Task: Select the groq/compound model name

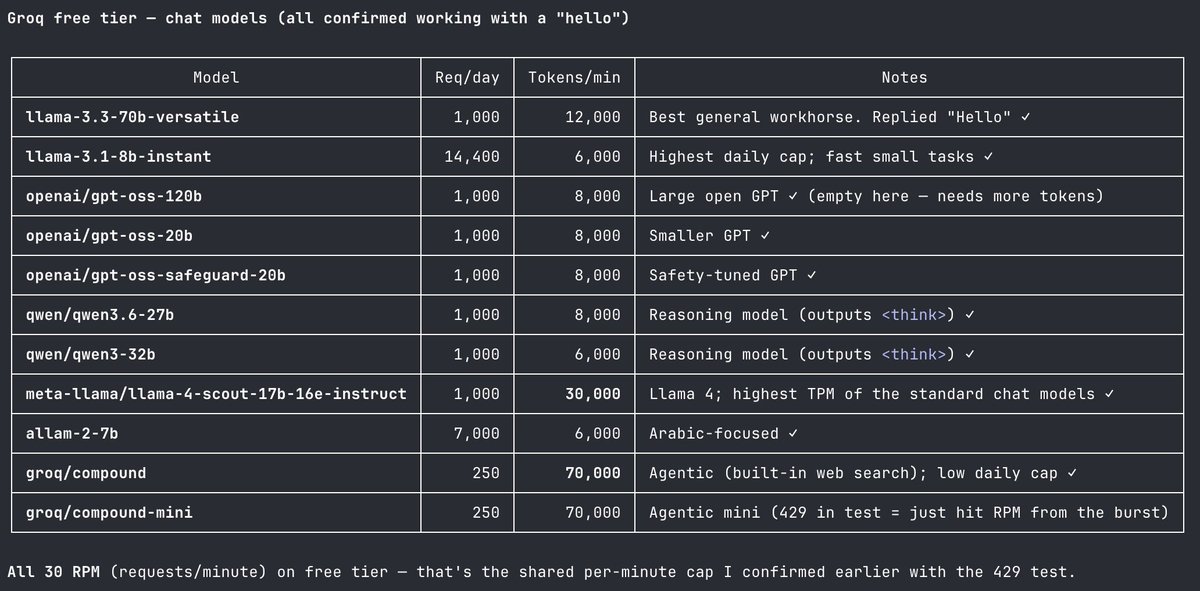Action: point(86,473)
